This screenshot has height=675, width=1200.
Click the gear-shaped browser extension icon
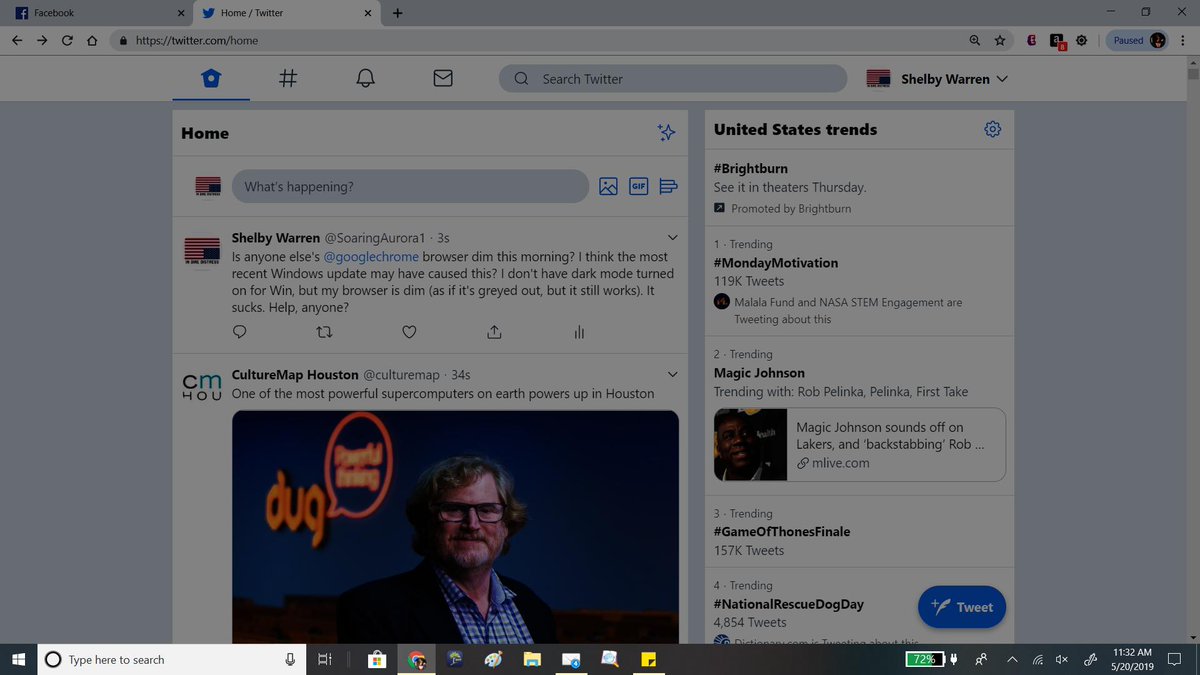click(x=1081, y=41)
